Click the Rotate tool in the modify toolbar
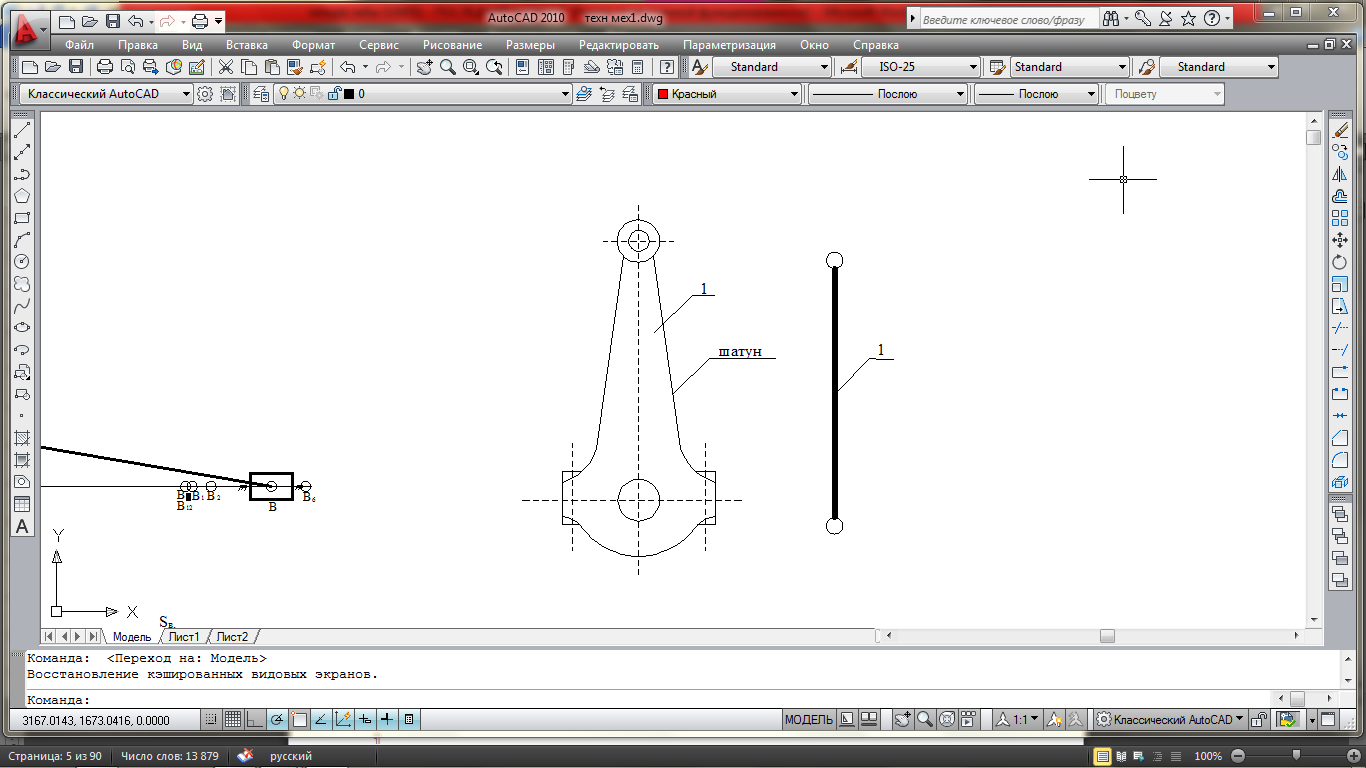The height and width of the screenshot is (768, 1366). point(1340,262)
